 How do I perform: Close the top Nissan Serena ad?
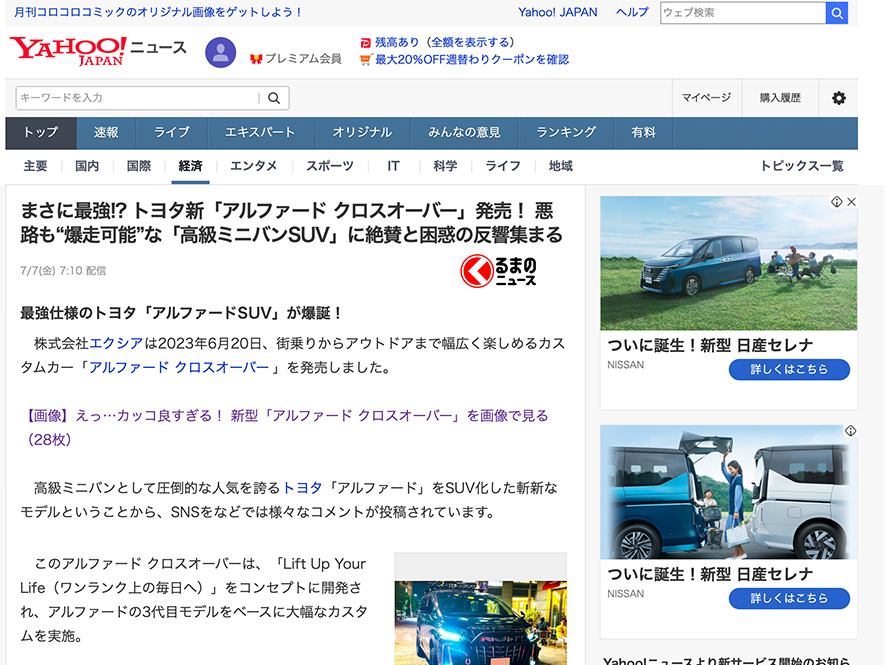click(851, 202)
